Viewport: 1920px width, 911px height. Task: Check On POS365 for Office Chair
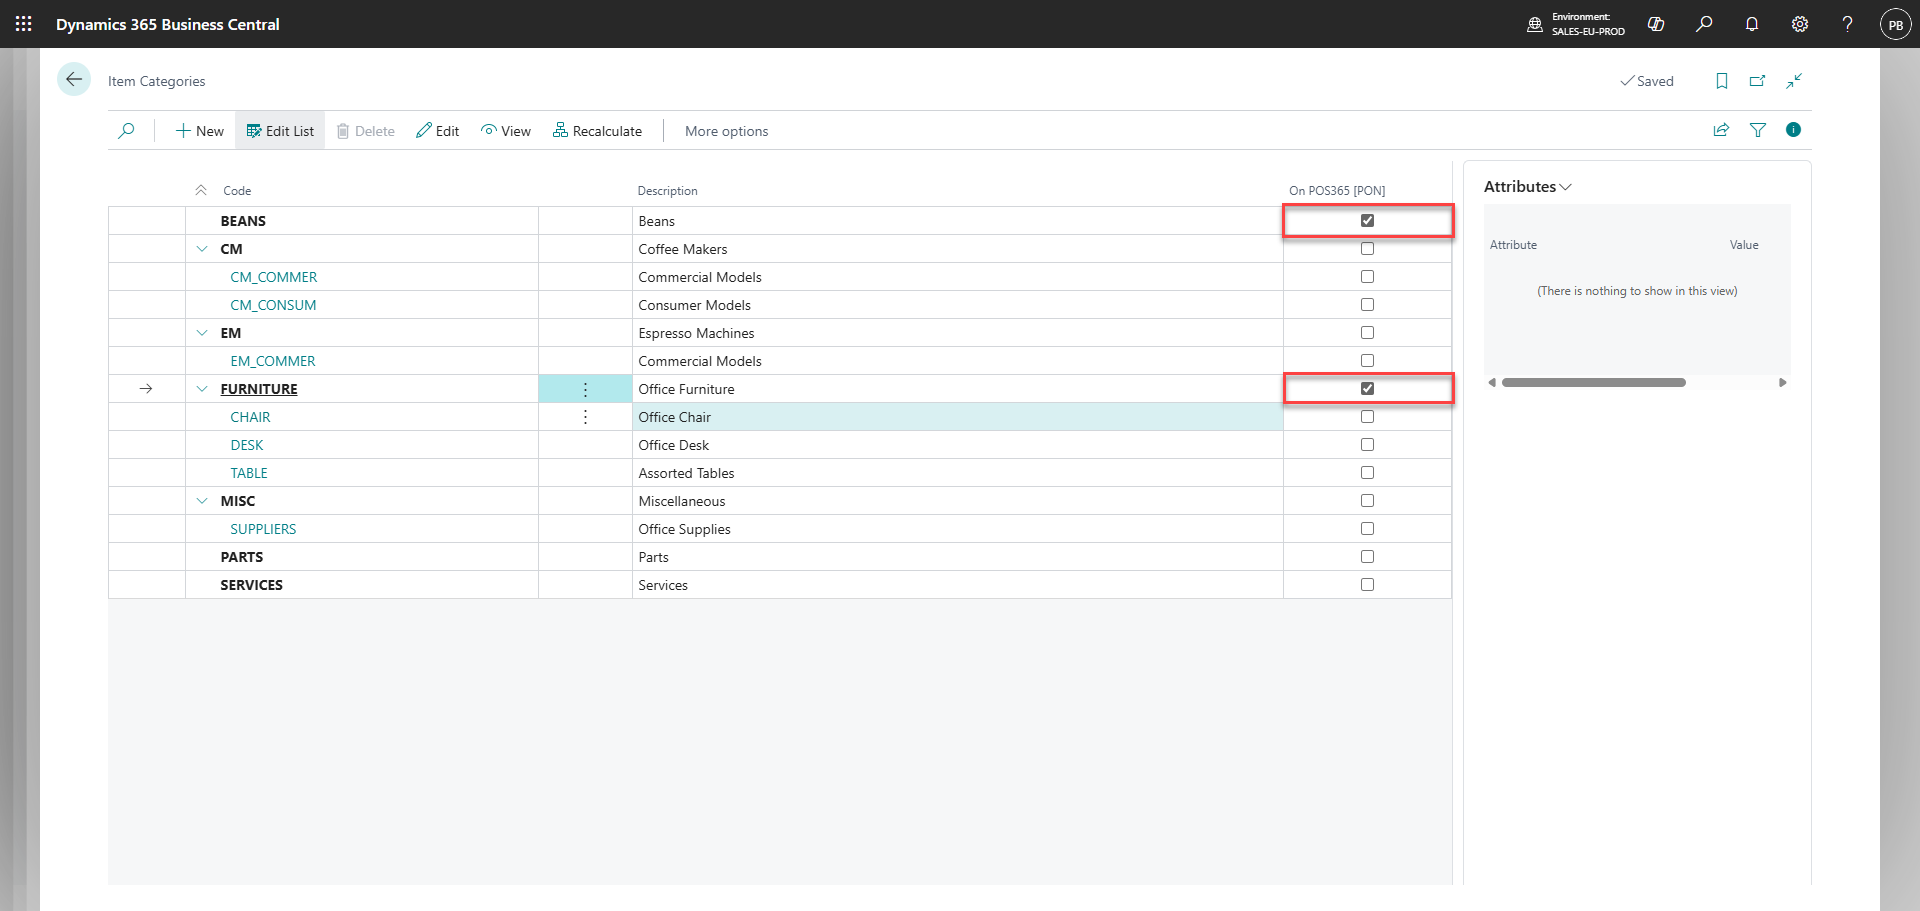pyautogui.click(x=1367, y=417)
